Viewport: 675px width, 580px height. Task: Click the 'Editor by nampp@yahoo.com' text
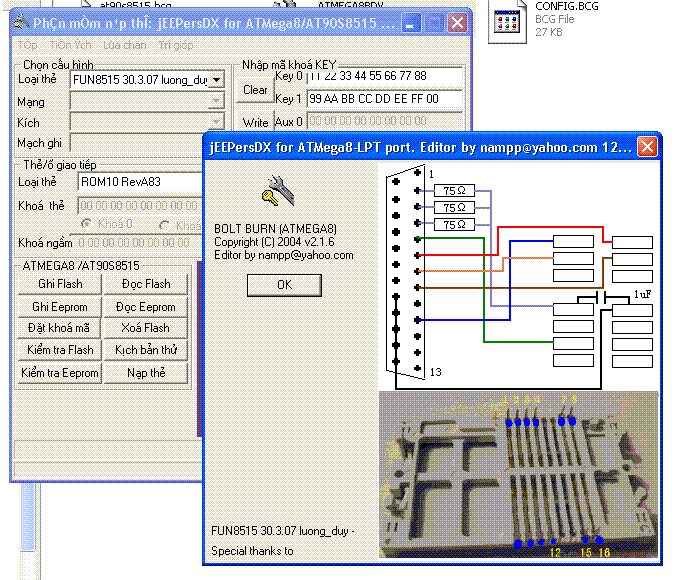tap(284, 255)
